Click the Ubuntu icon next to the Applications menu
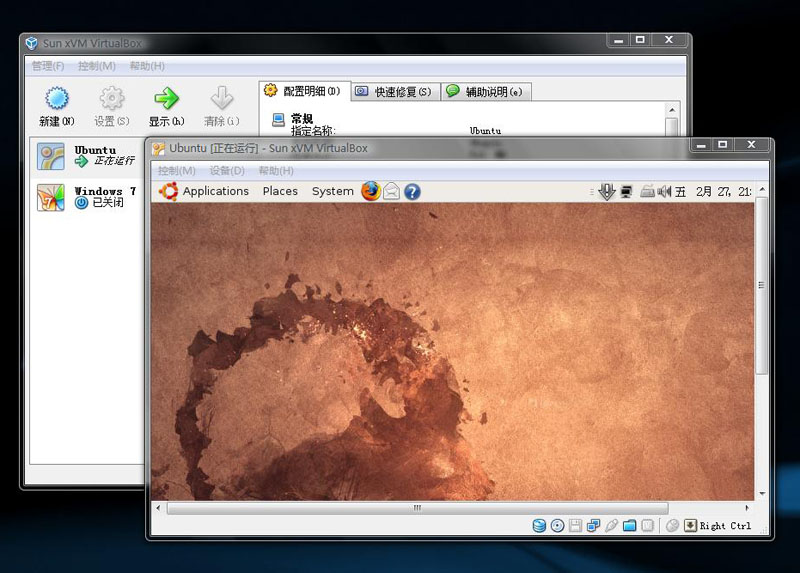Image resolution: width=800 pixels, height=573 pixels. (168, 191)
